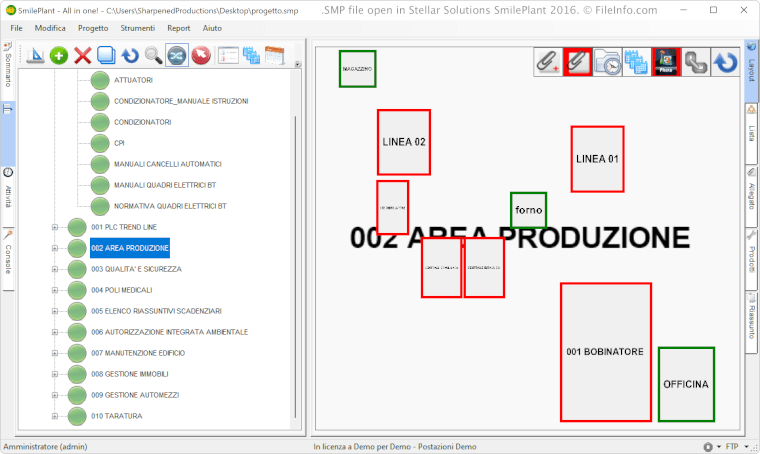
Task: Click the tree panel vertical scrollbar
Action: pyautogui.click(x=295, y=260)
